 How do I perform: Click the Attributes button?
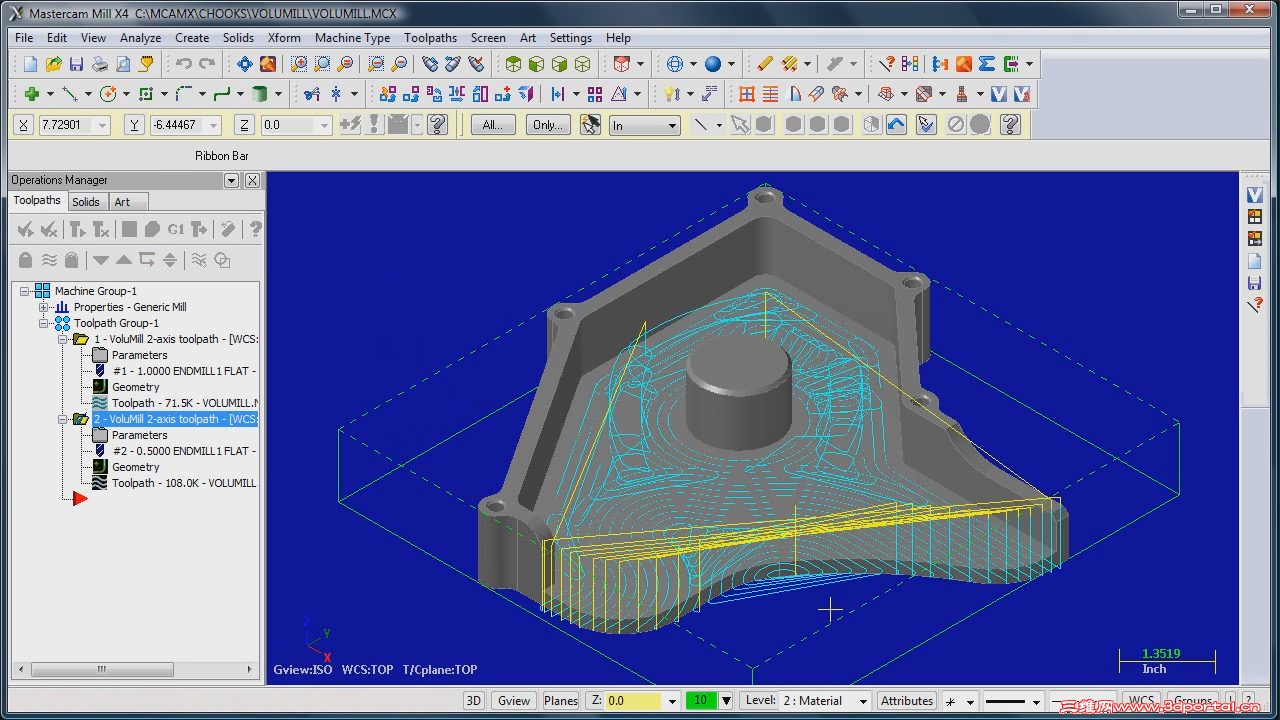[907, 701]
